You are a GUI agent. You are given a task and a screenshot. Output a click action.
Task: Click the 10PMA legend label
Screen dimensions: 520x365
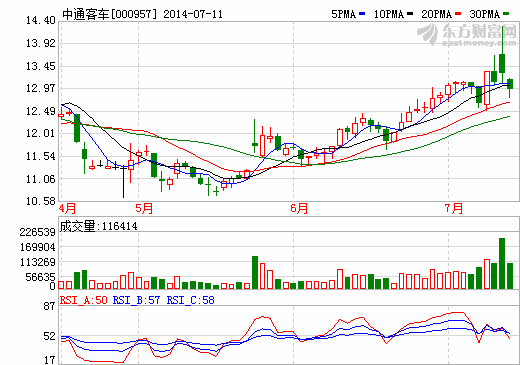[x=389, y=14]
